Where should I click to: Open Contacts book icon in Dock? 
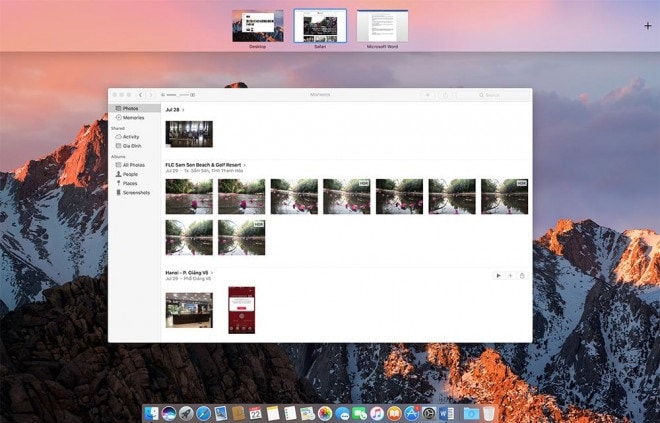tap(238, 414)
